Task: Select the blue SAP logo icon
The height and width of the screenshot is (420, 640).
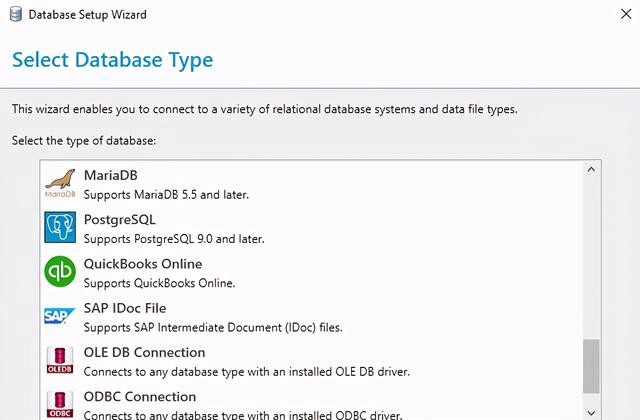Action: 60,316
